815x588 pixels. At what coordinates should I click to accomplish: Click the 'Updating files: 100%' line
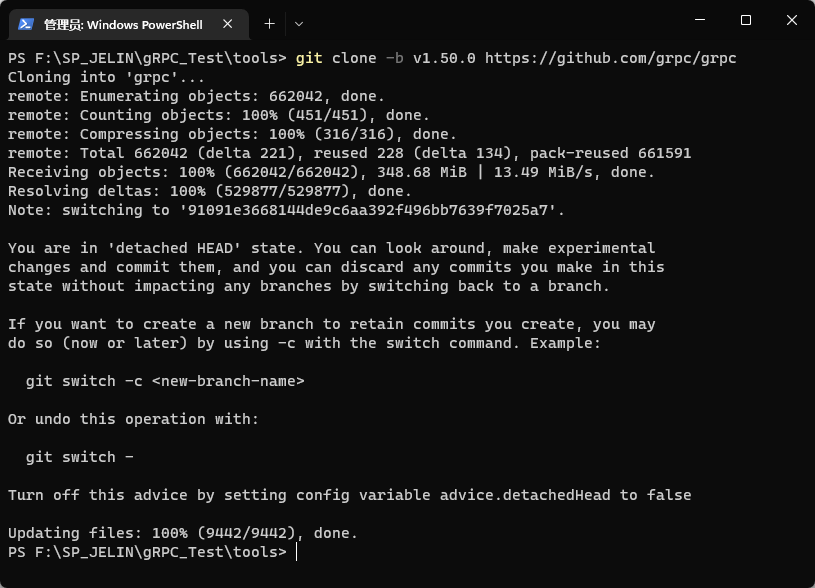[x=182, y=533]
